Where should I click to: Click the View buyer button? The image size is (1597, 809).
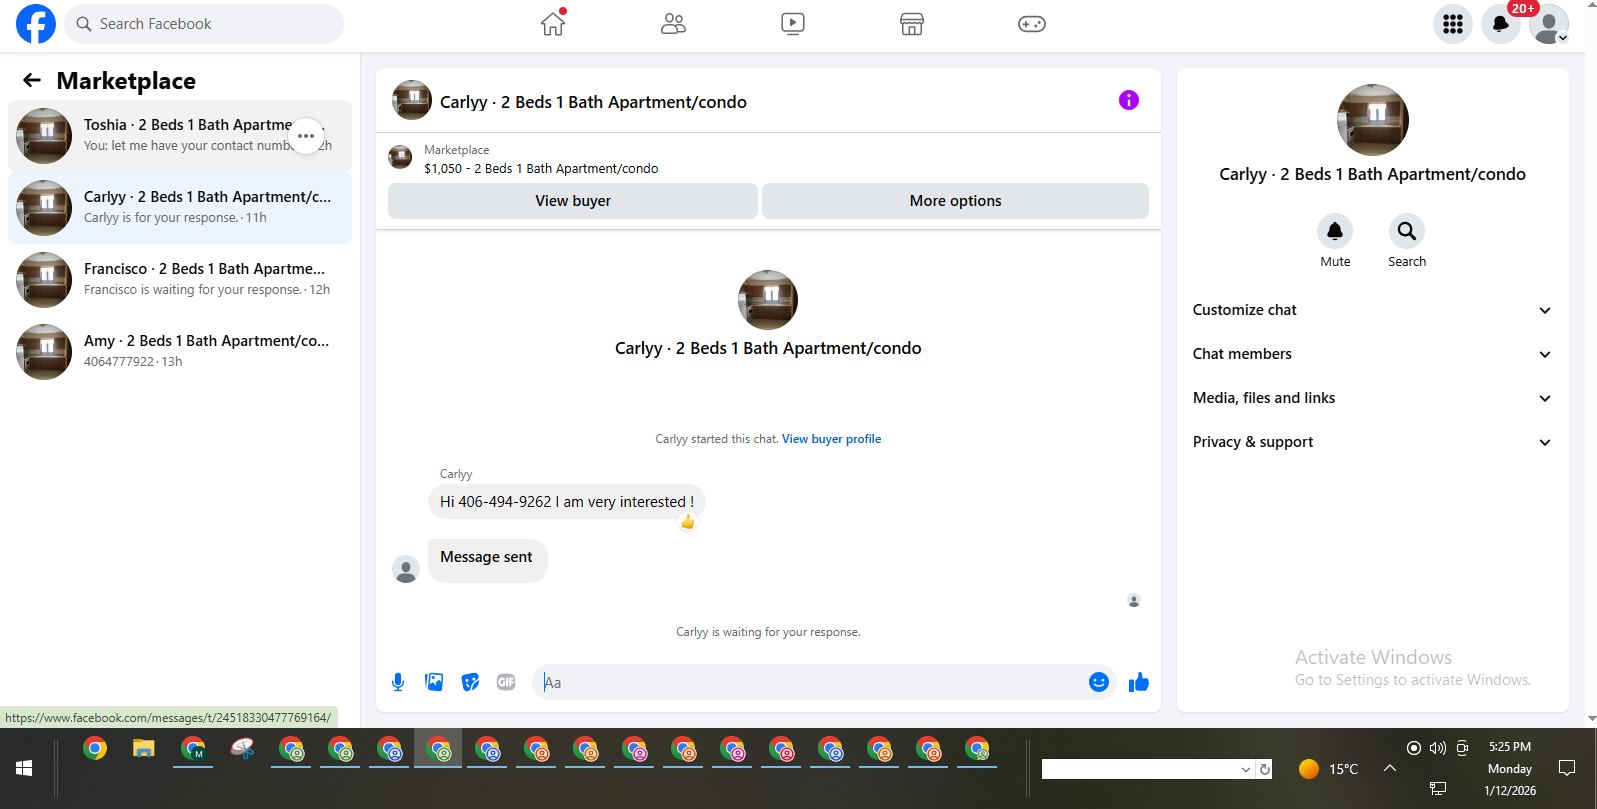pos(573,201)
